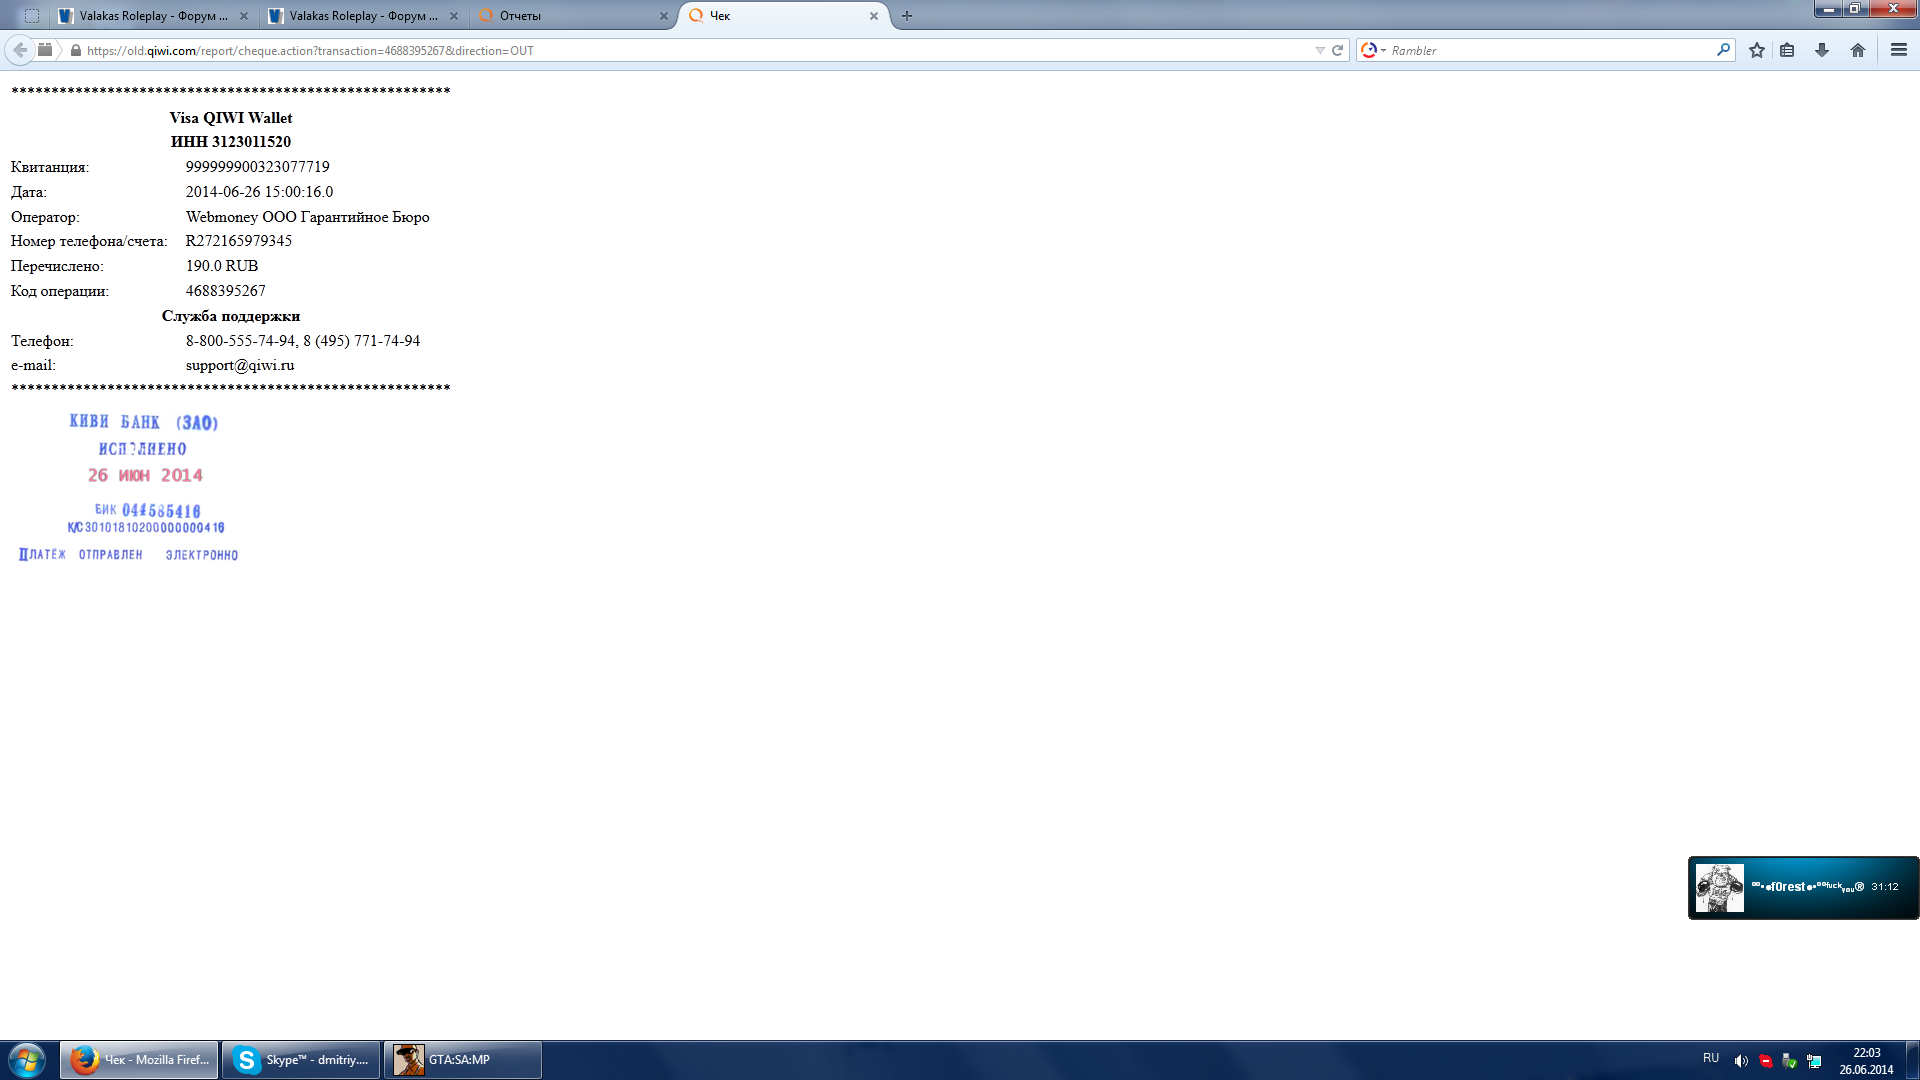
Task: Open the tab groups icon
Action: point(32,16)
